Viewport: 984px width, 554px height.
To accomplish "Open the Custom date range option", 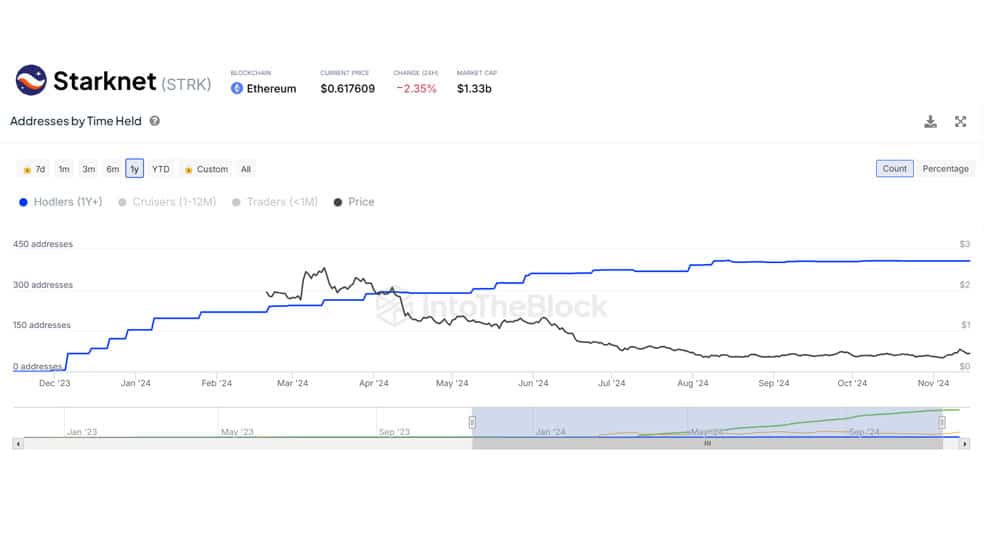I will click(x=206, y=169).
